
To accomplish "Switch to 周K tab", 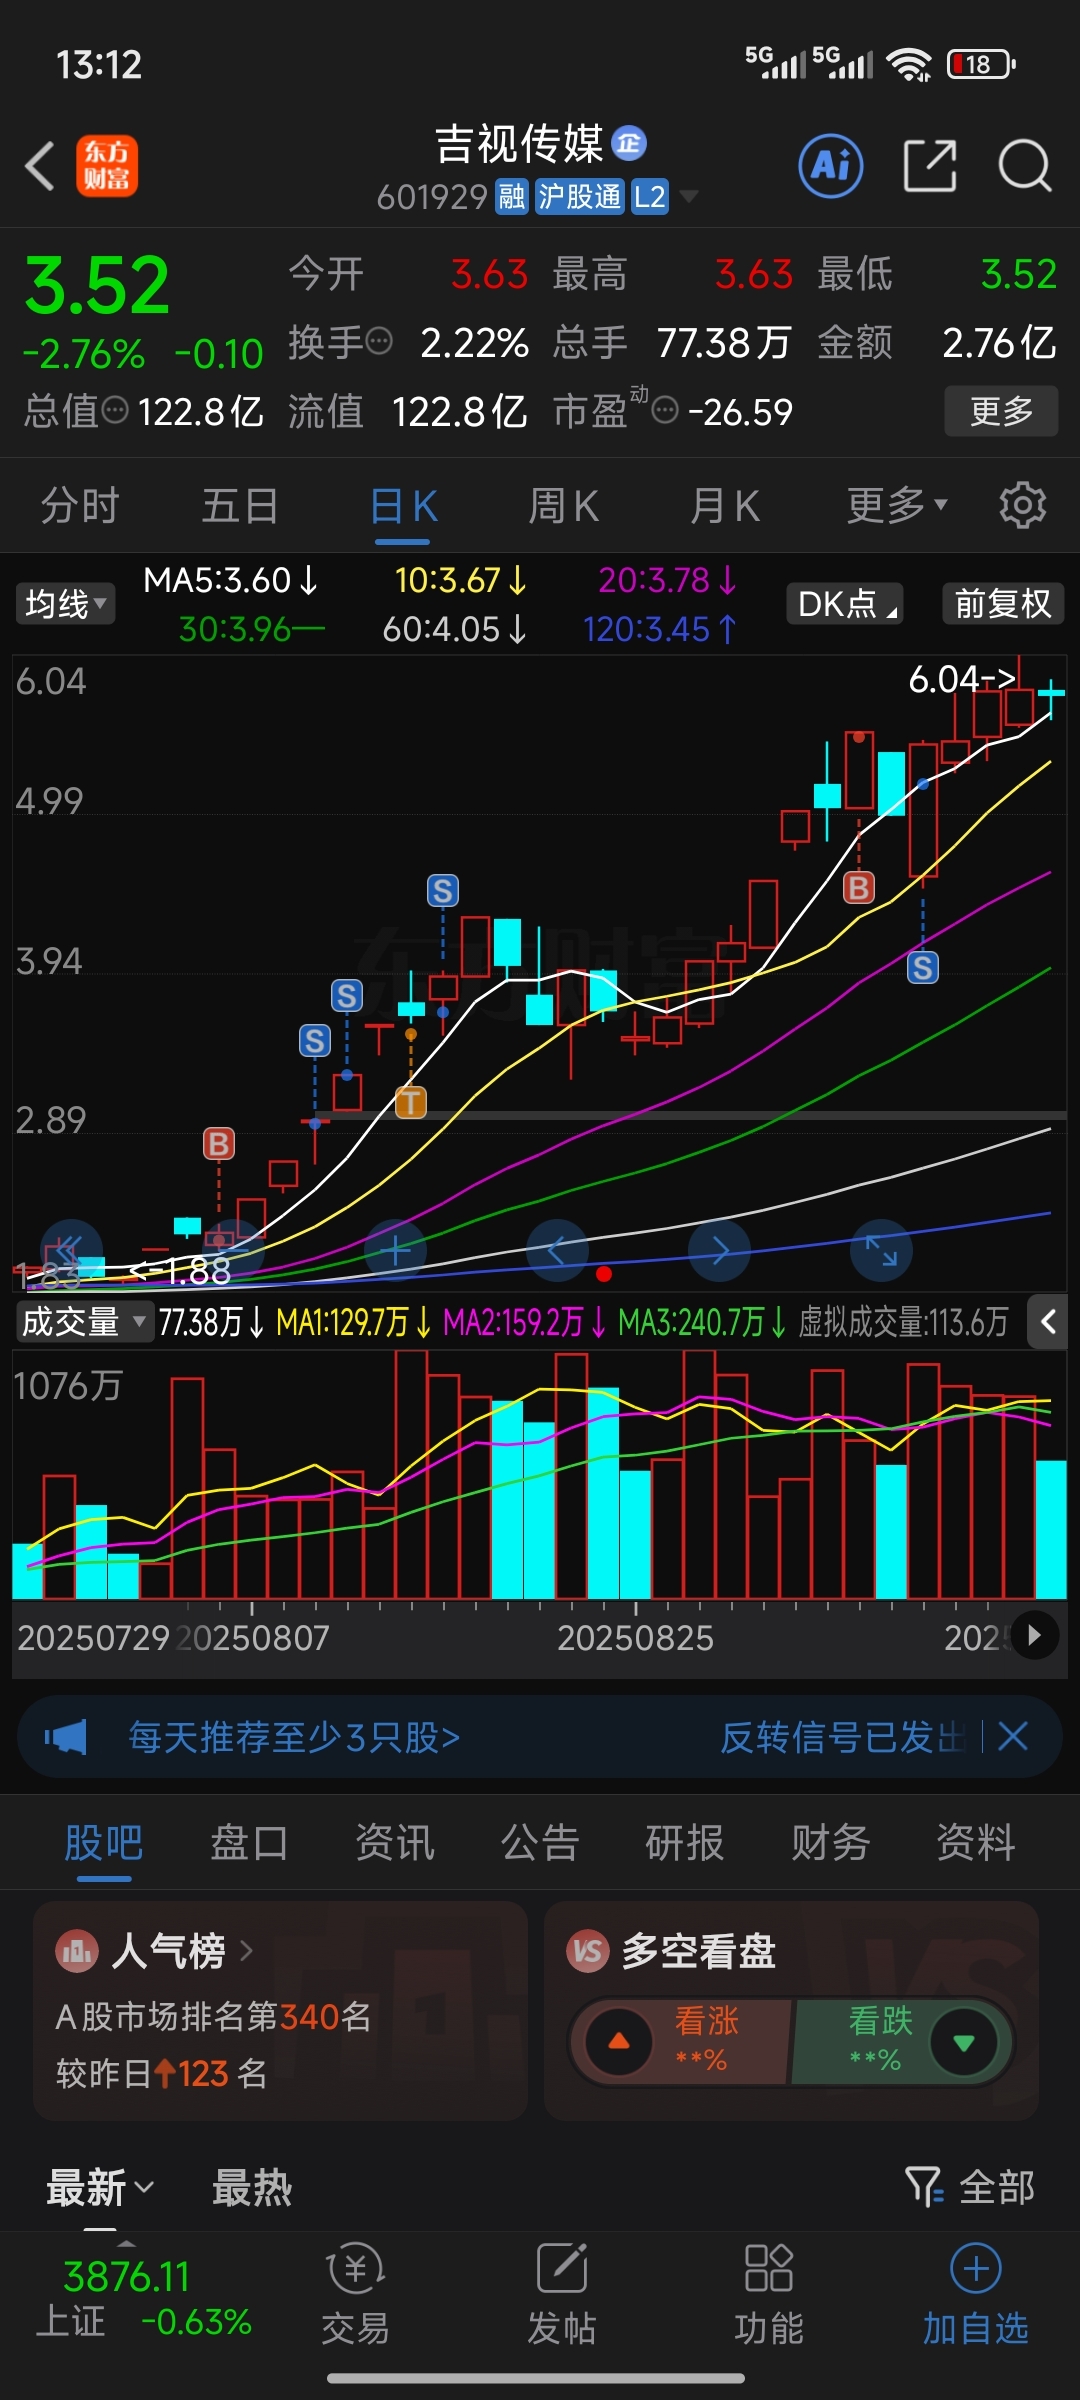I will tap(563, 505).
